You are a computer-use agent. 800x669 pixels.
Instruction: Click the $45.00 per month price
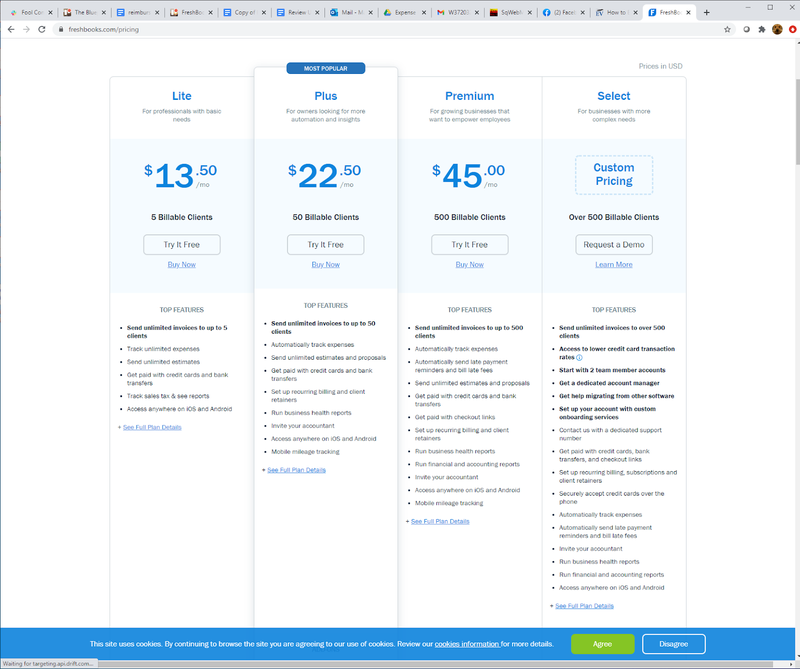pyautogui.click(x=468, y=176)
